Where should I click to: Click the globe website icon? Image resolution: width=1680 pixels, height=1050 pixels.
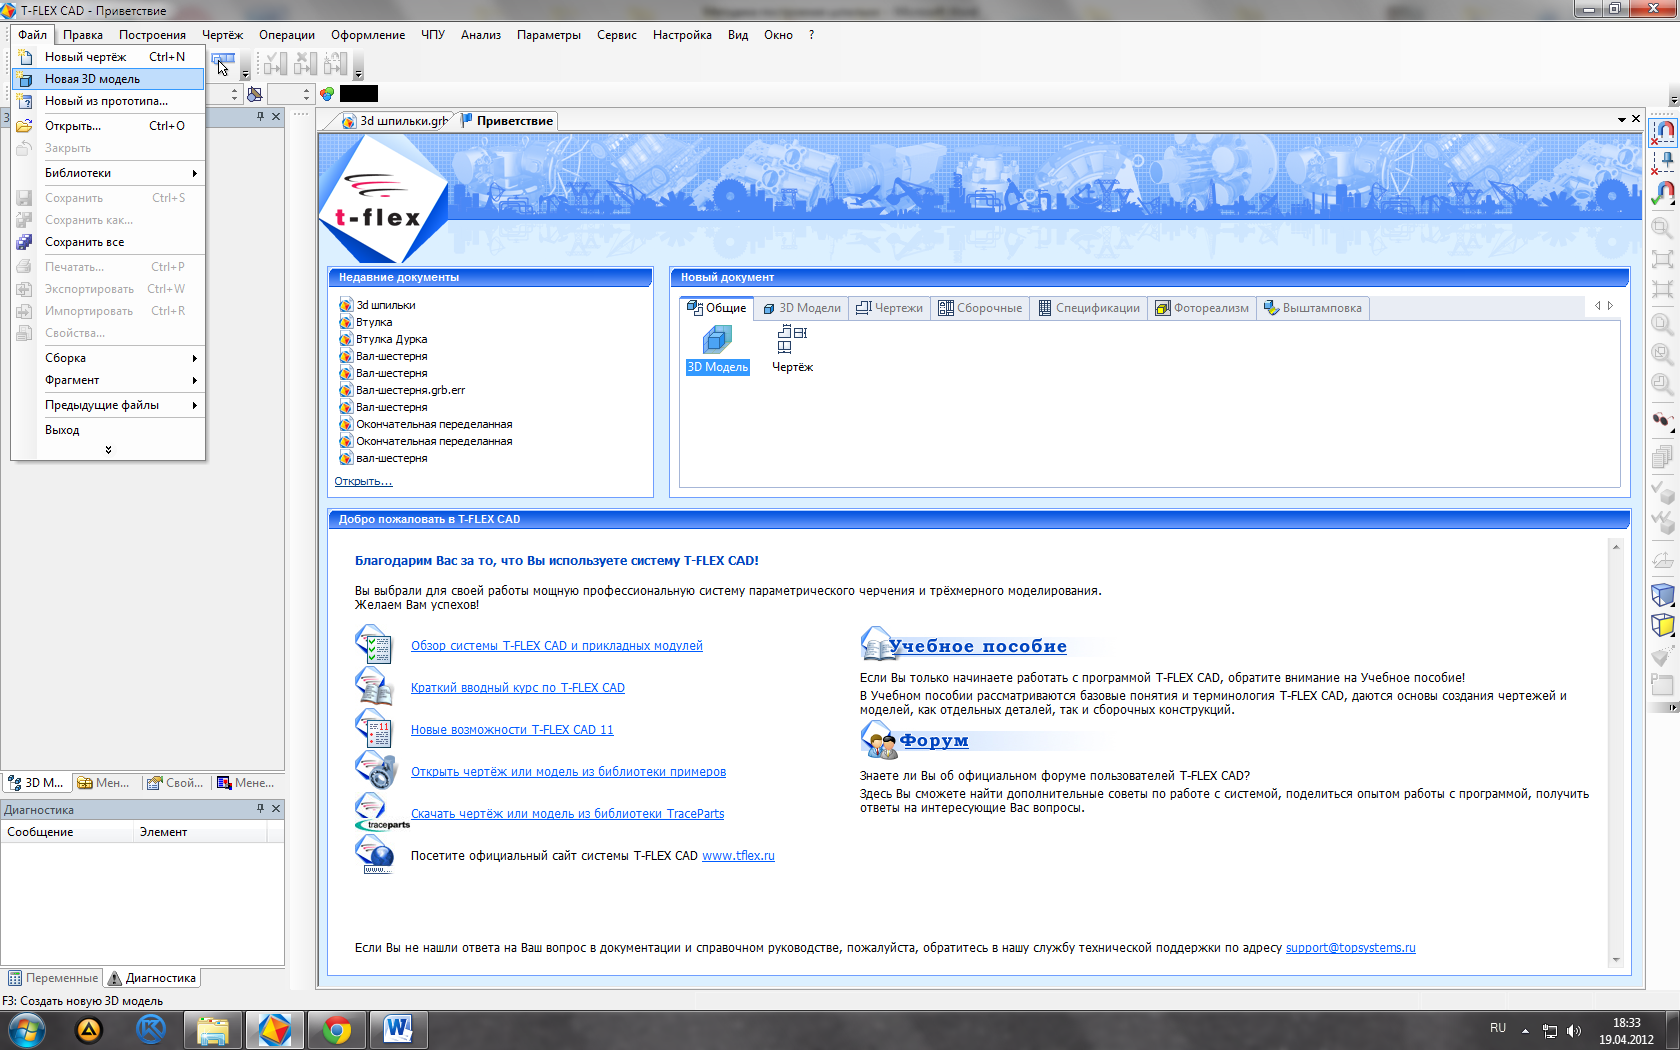click(375, 855)
